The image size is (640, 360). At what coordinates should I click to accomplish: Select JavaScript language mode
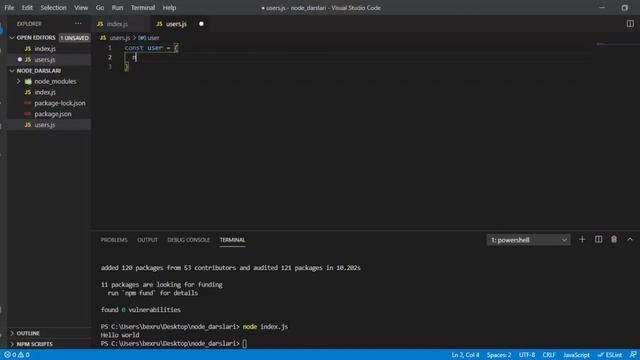tap(576, 355)
